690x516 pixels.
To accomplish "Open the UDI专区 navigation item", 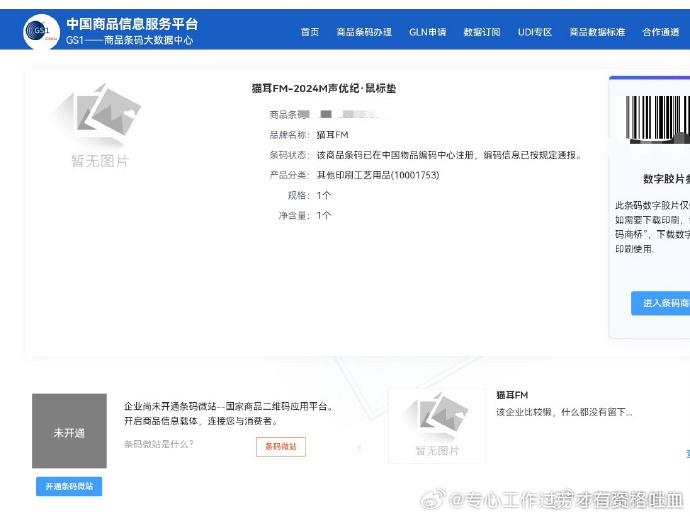I will click(535, 32).
